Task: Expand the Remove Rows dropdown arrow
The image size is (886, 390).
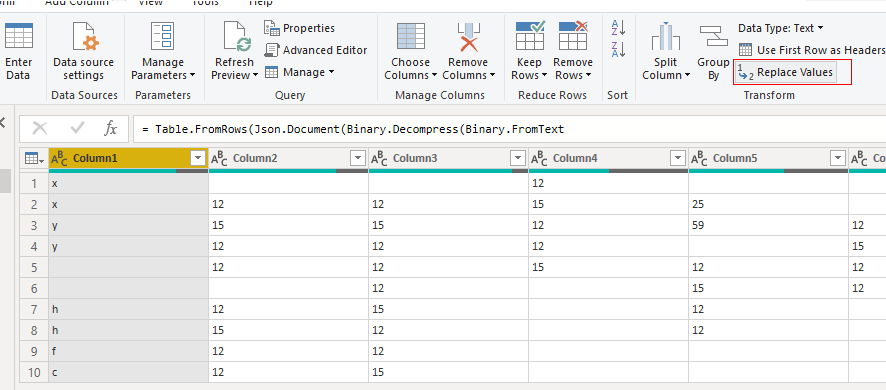Action: coord(588,75)
